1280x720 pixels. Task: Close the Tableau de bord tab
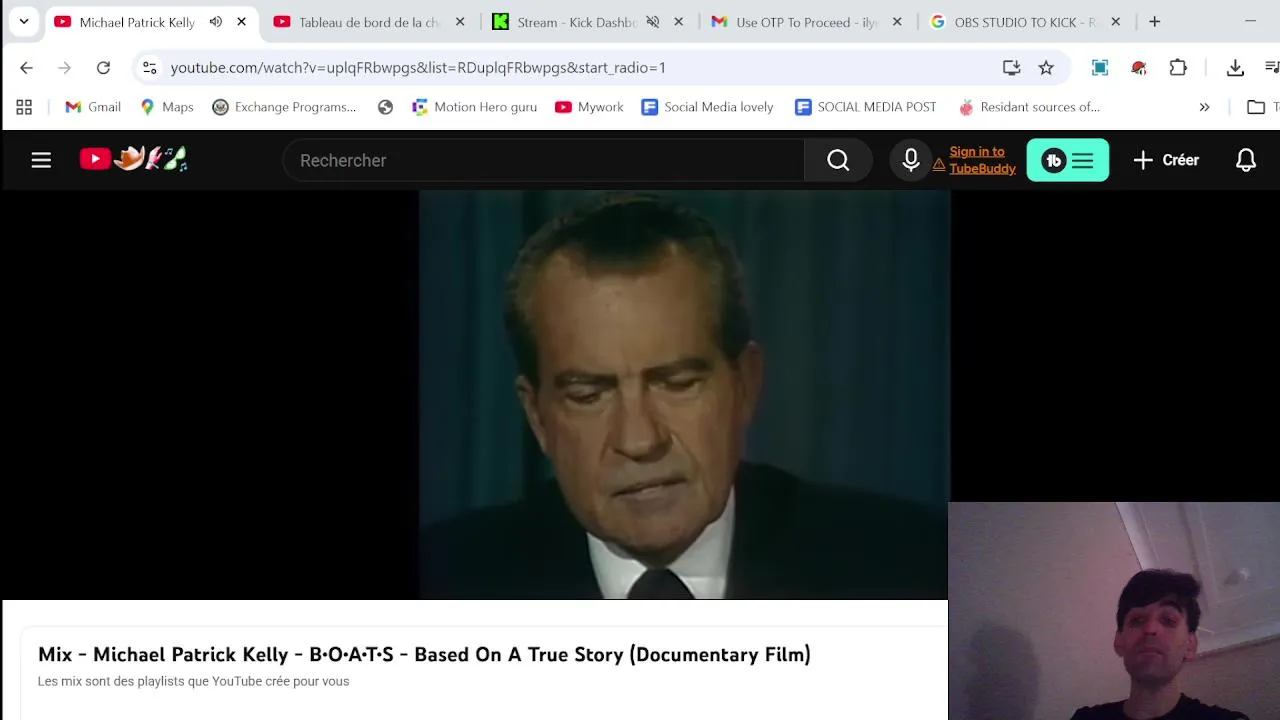click(x=460, y=22)
